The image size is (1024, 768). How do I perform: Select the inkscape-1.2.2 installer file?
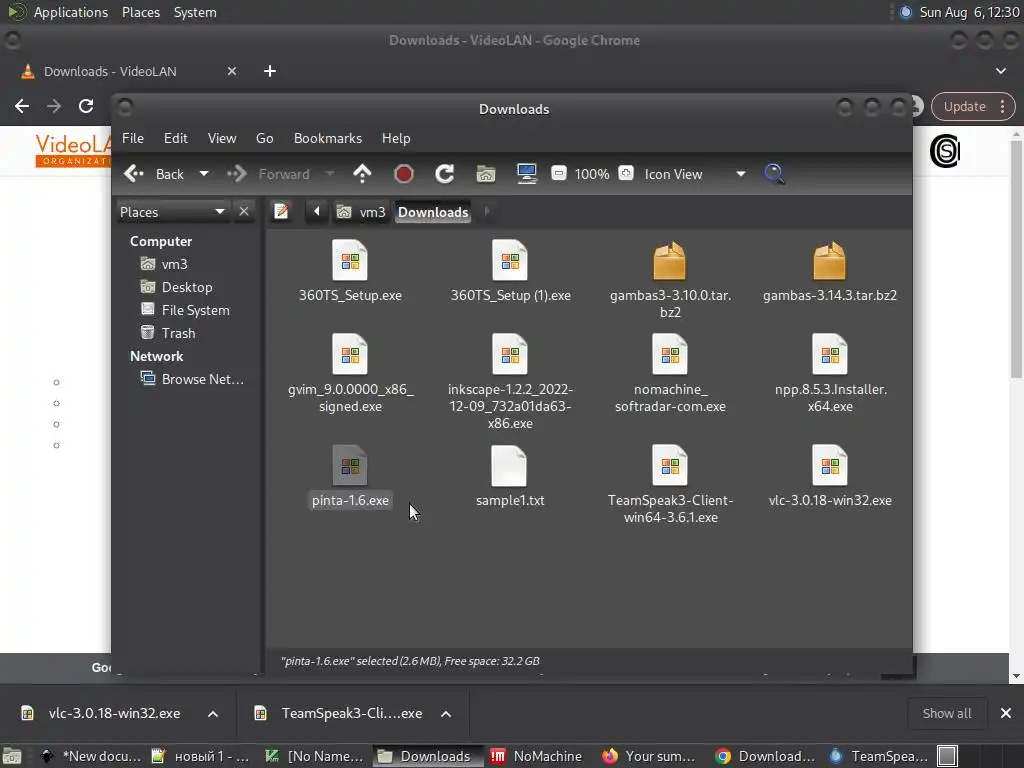pos(510,382)
